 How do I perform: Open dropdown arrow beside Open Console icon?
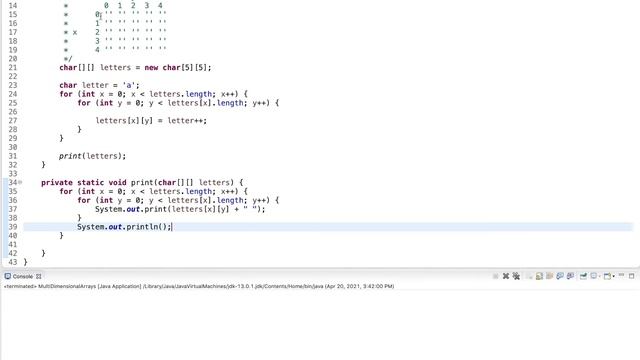[x=613, y=276]
